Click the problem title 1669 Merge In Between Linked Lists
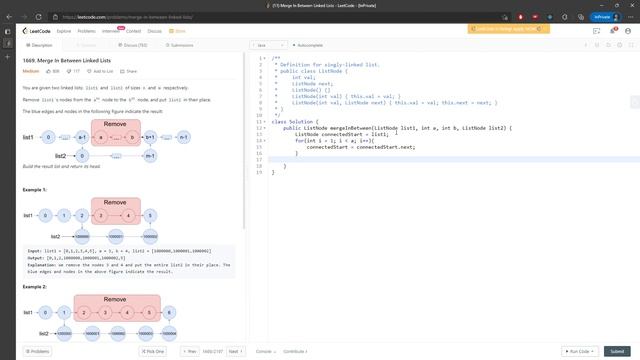Image resolution: width=640 pixels, height=360 pixels. 67,60
